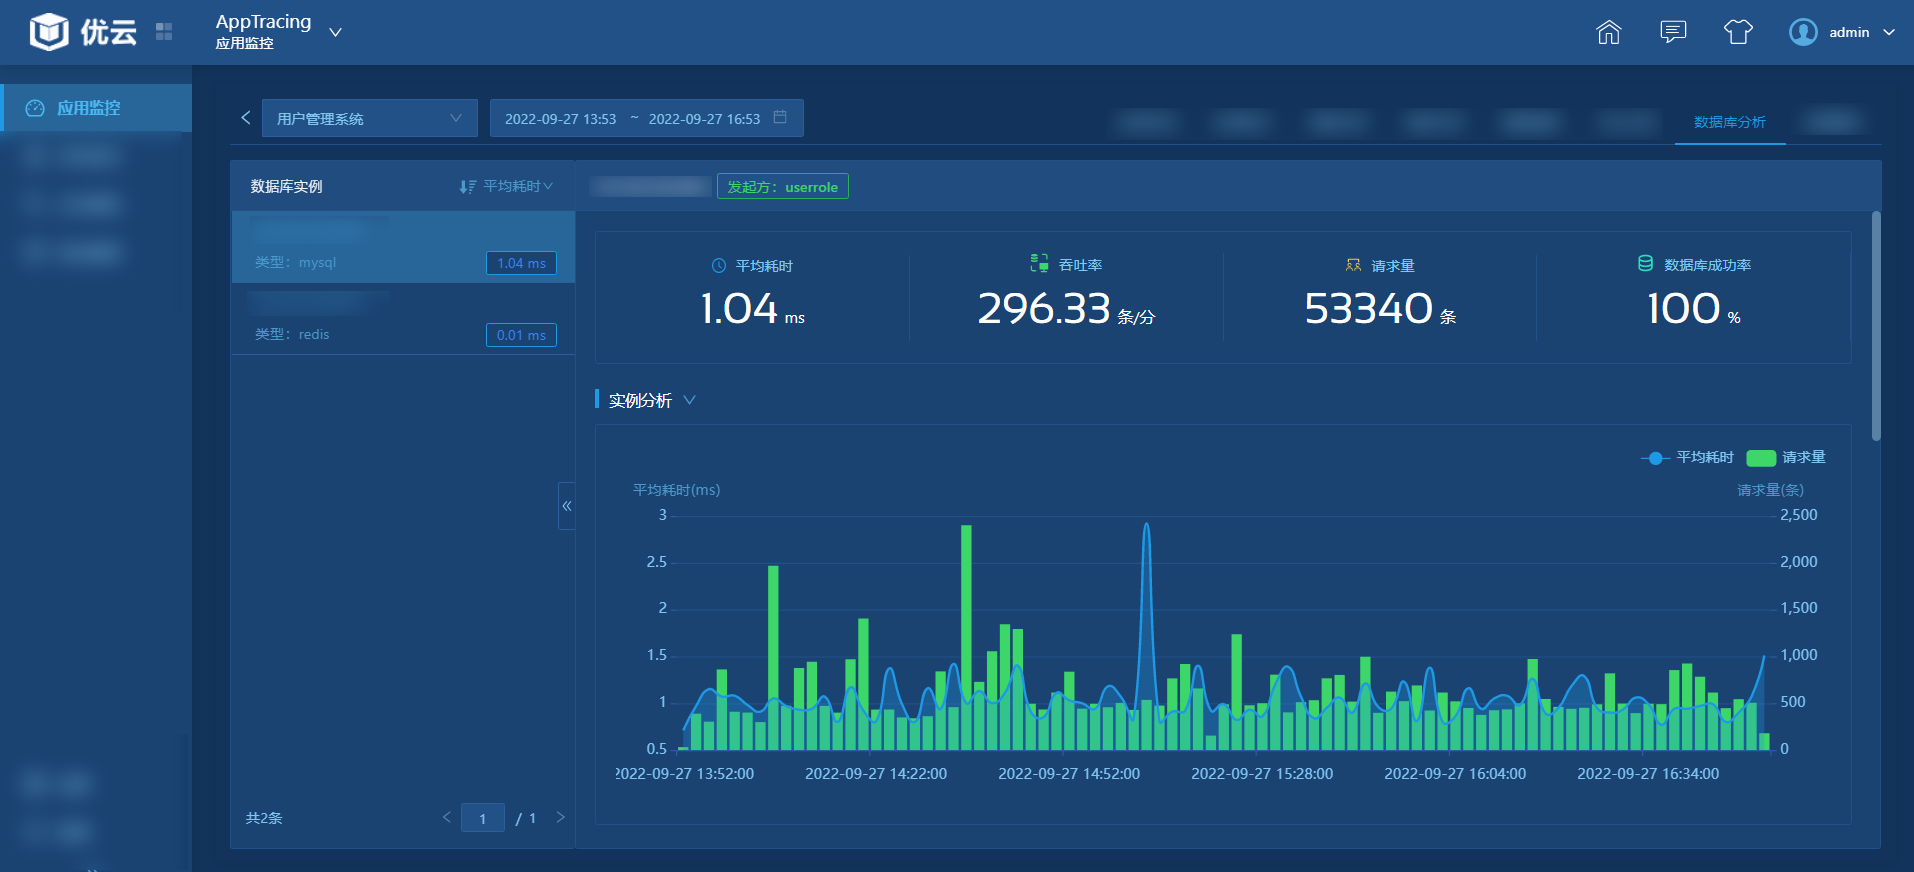
Task: Open the 用户管理系统 application dropdown
Action: point(370,118)
